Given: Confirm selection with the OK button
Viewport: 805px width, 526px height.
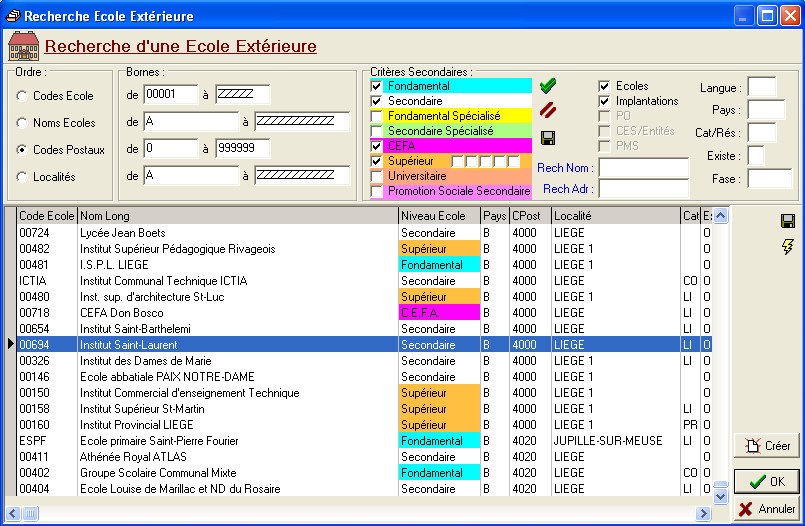Looking at the screenshot, I should tap(767, 481).
